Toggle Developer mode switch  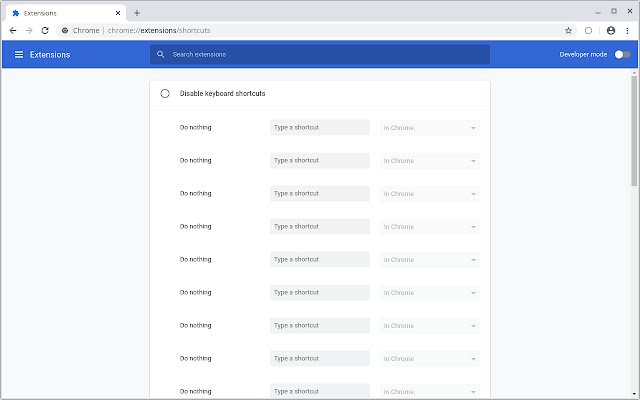[x=622, y=54]
